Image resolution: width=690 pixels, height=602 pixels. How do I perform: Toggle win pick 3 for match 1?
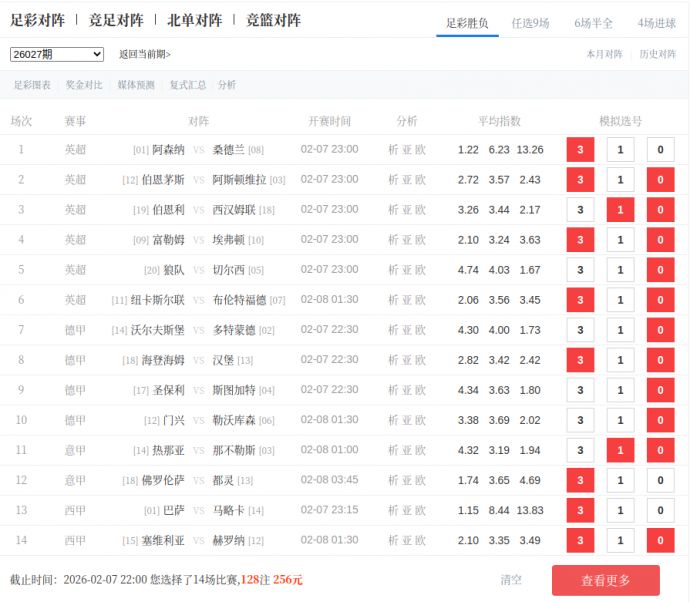click(580, 150)
